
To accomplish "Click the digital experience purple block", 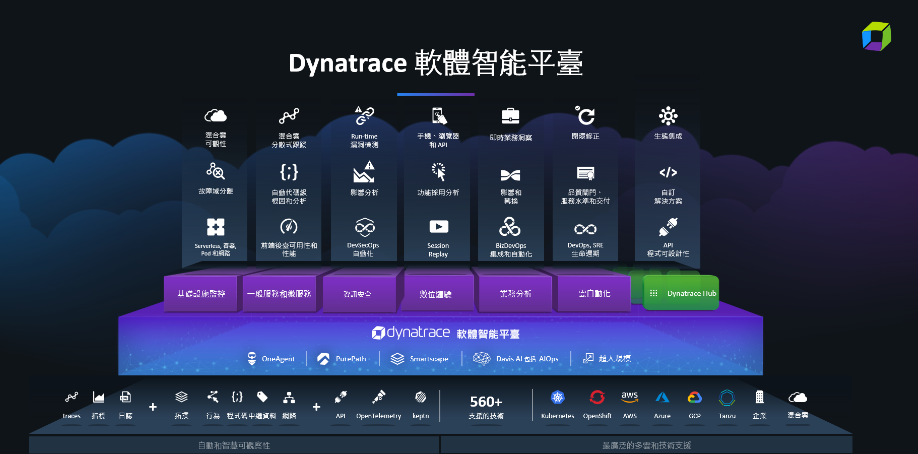I will [435, 293].
